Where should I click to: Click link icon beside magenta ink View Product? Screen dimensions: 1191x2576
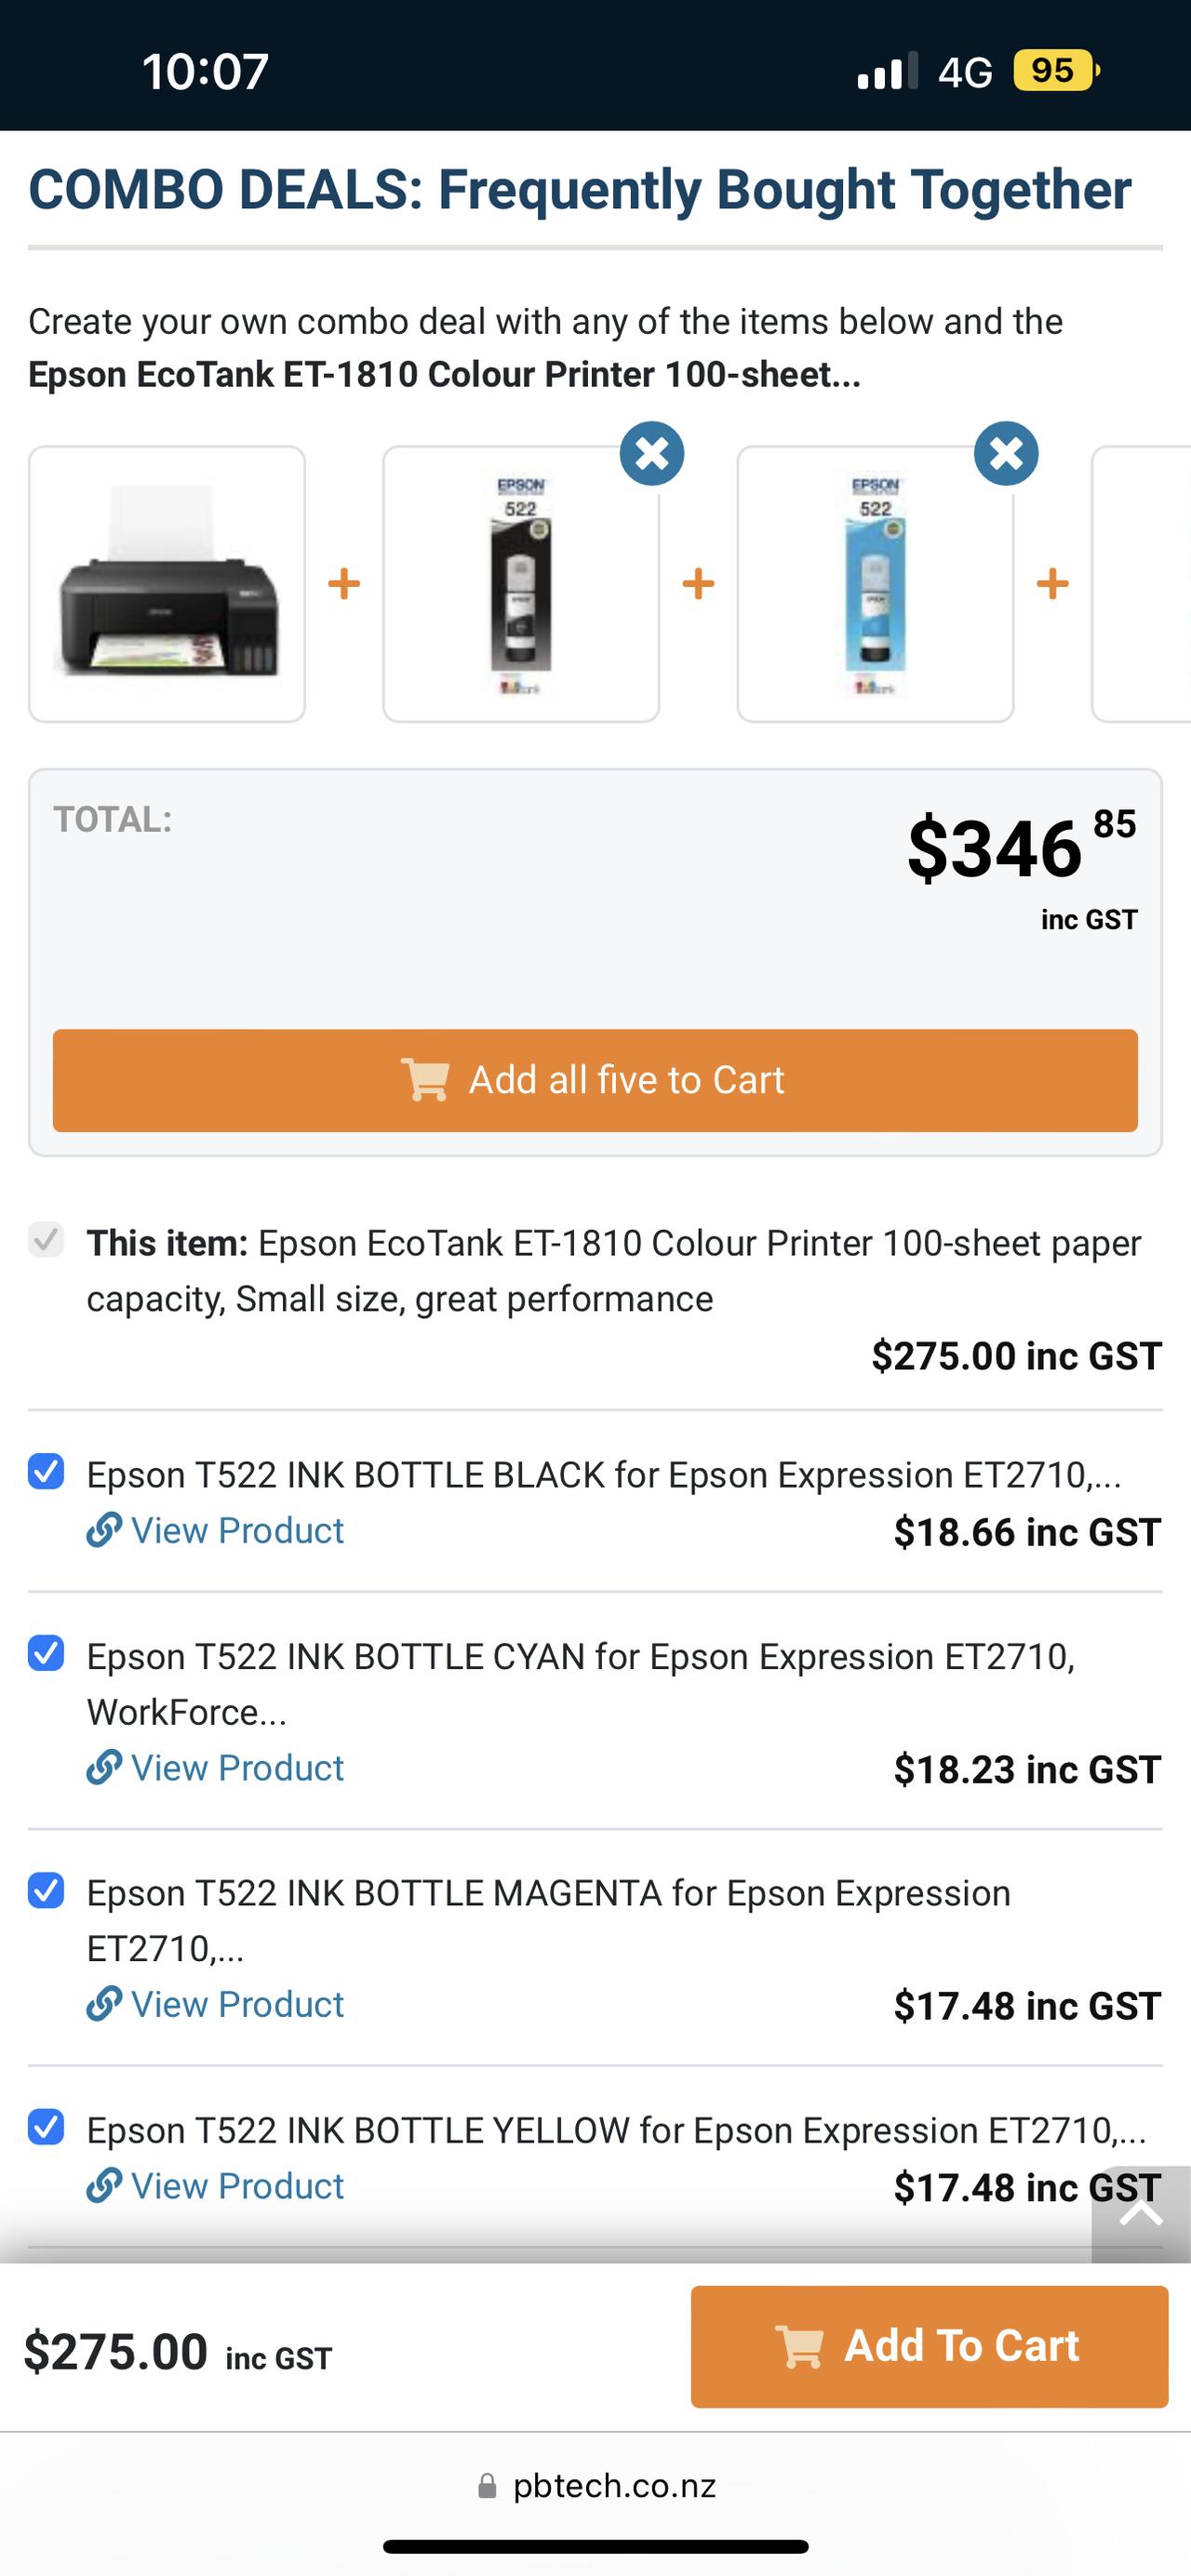[x=104, y=2003]
